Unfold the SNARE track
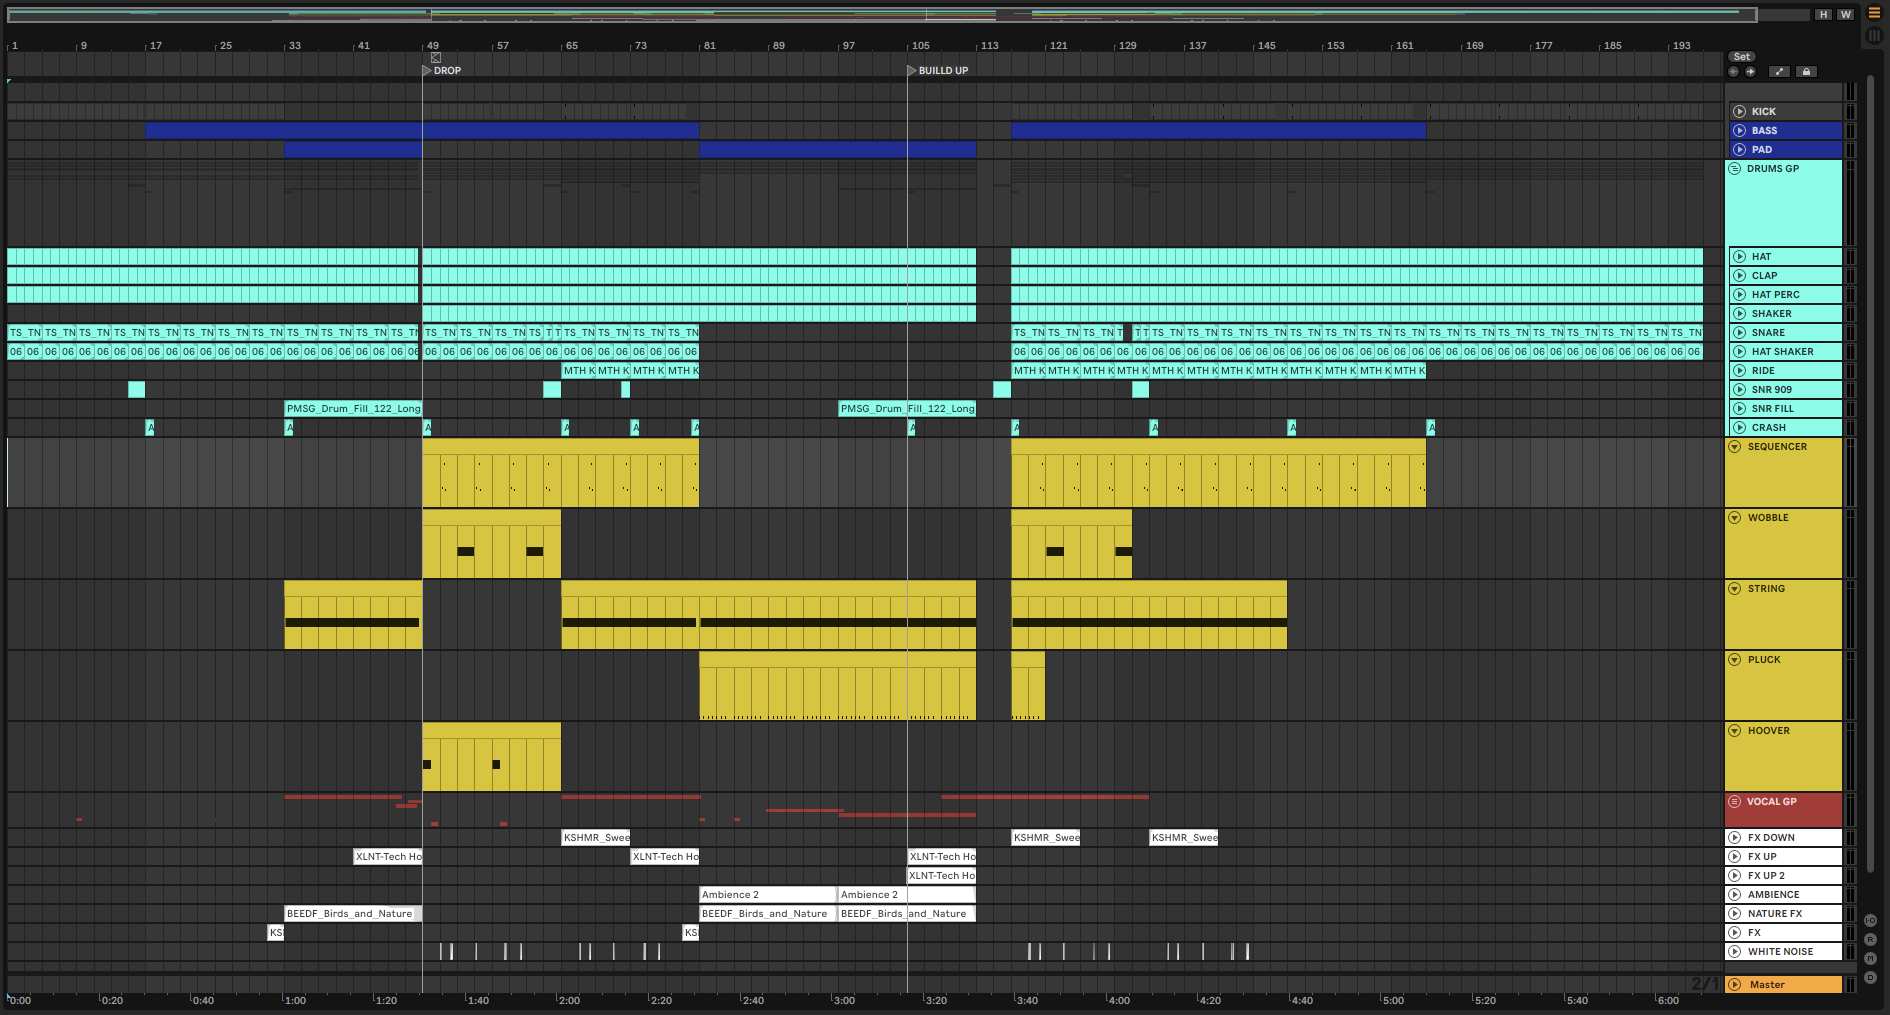The image size is (1890, 1015). [x=1739, y=333]
